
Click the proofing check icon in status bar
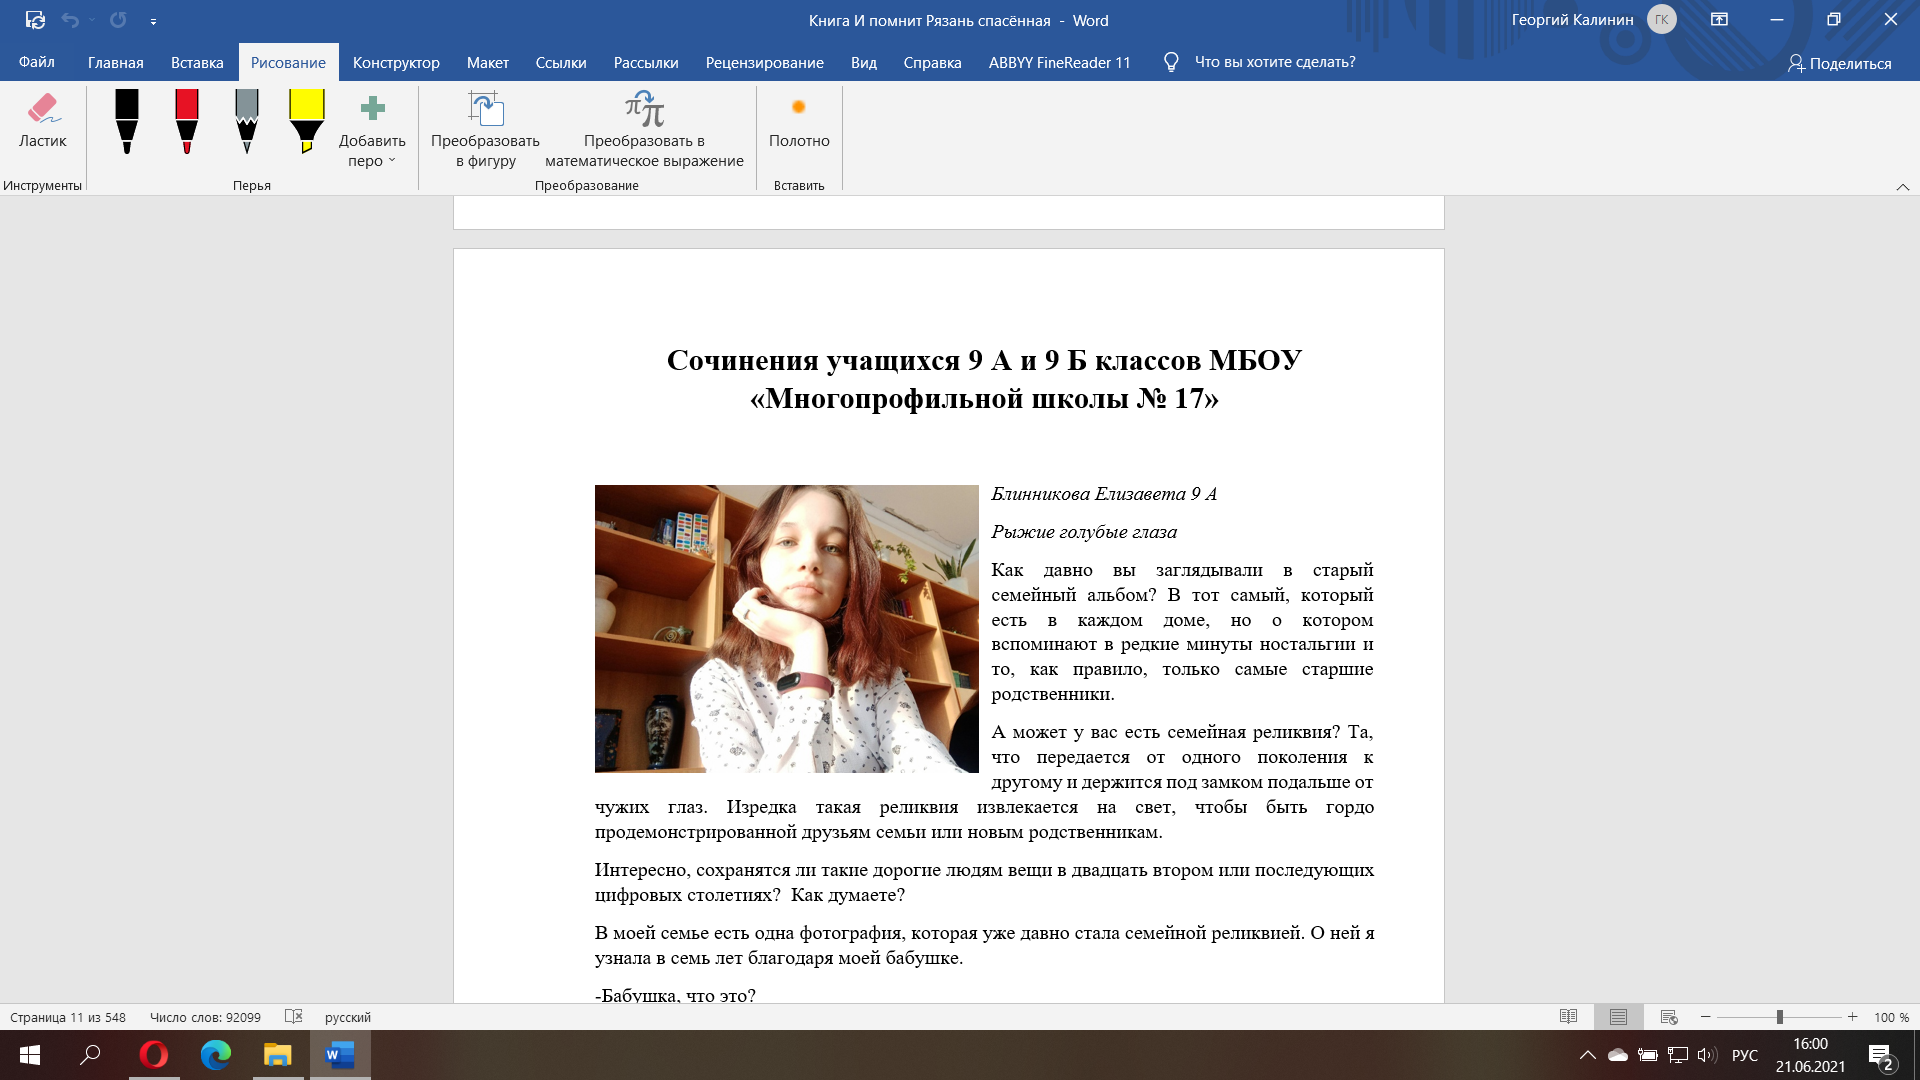(x=293, y=1017)
